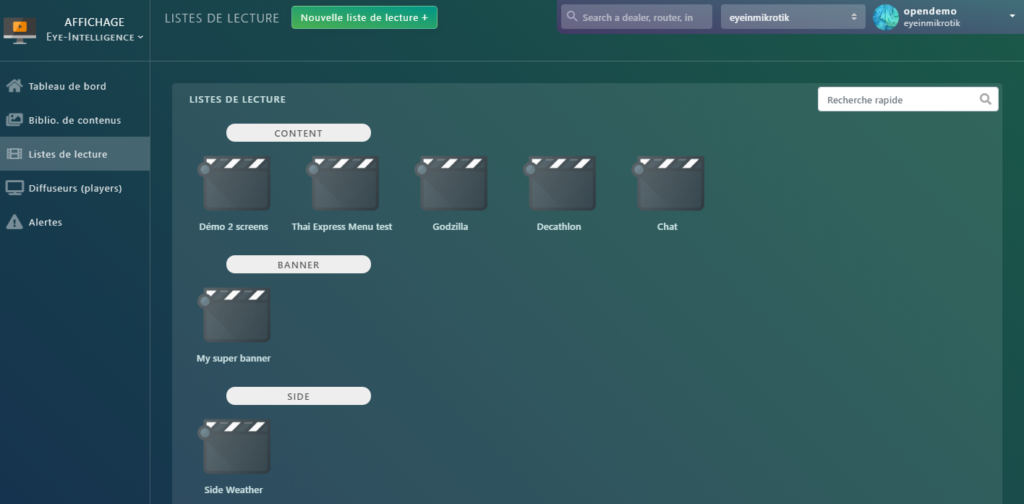1024x504 pixels.
Task: Select the Godzilla playlist clapperboard icon
Action: coord(452,184)
